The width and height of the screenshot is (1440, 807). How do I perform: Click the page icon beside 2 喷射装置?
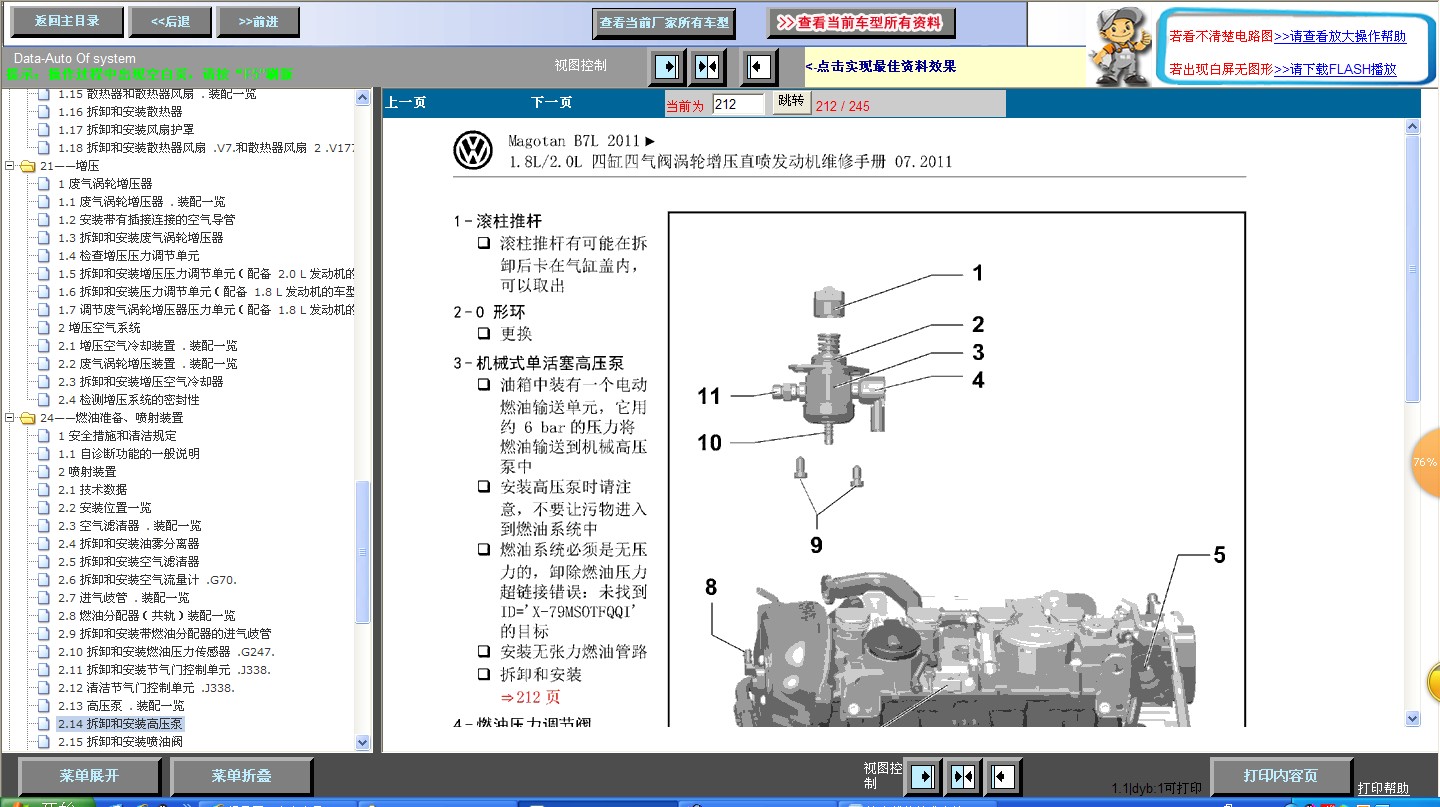coord(43,472)
